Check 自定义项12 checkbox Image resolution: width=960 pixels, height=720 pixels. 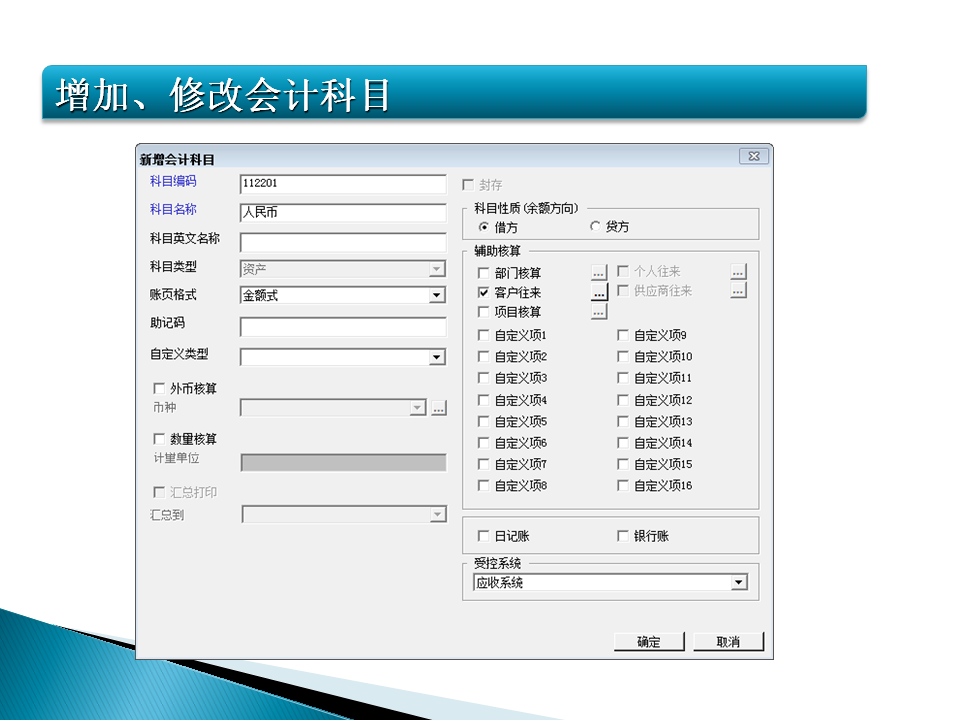[x=623, y=400]
